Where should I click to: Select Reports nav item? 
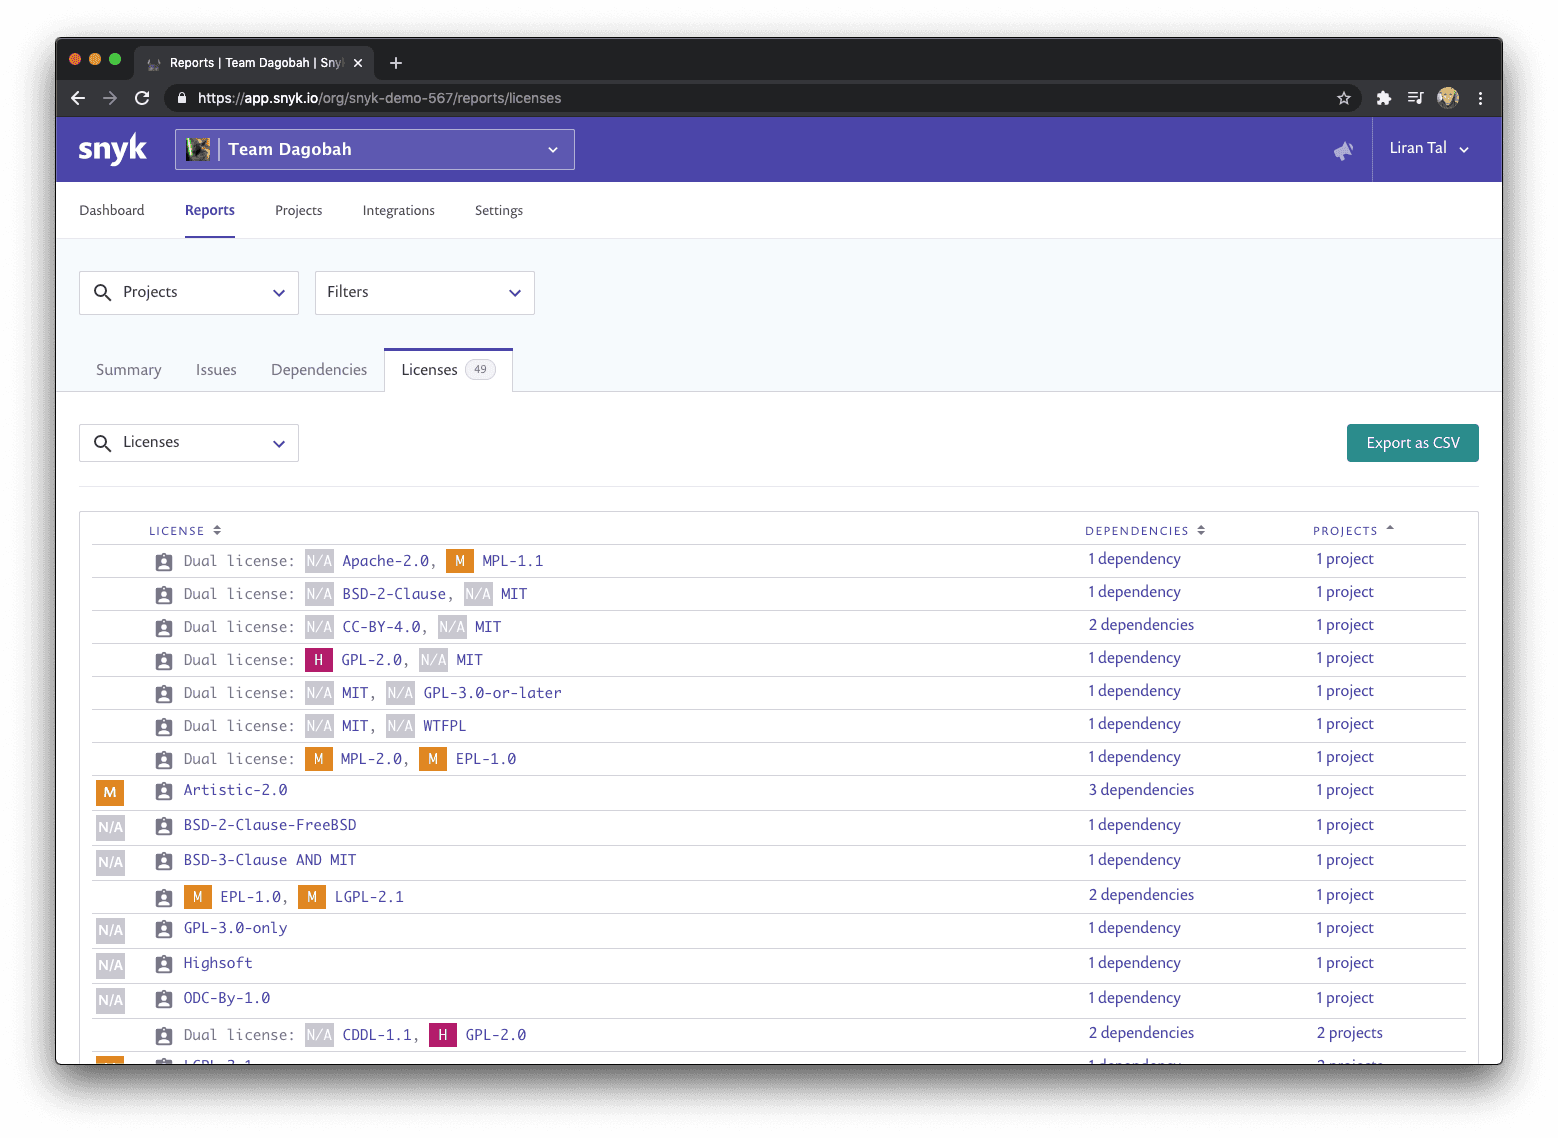tap(210, 210)
